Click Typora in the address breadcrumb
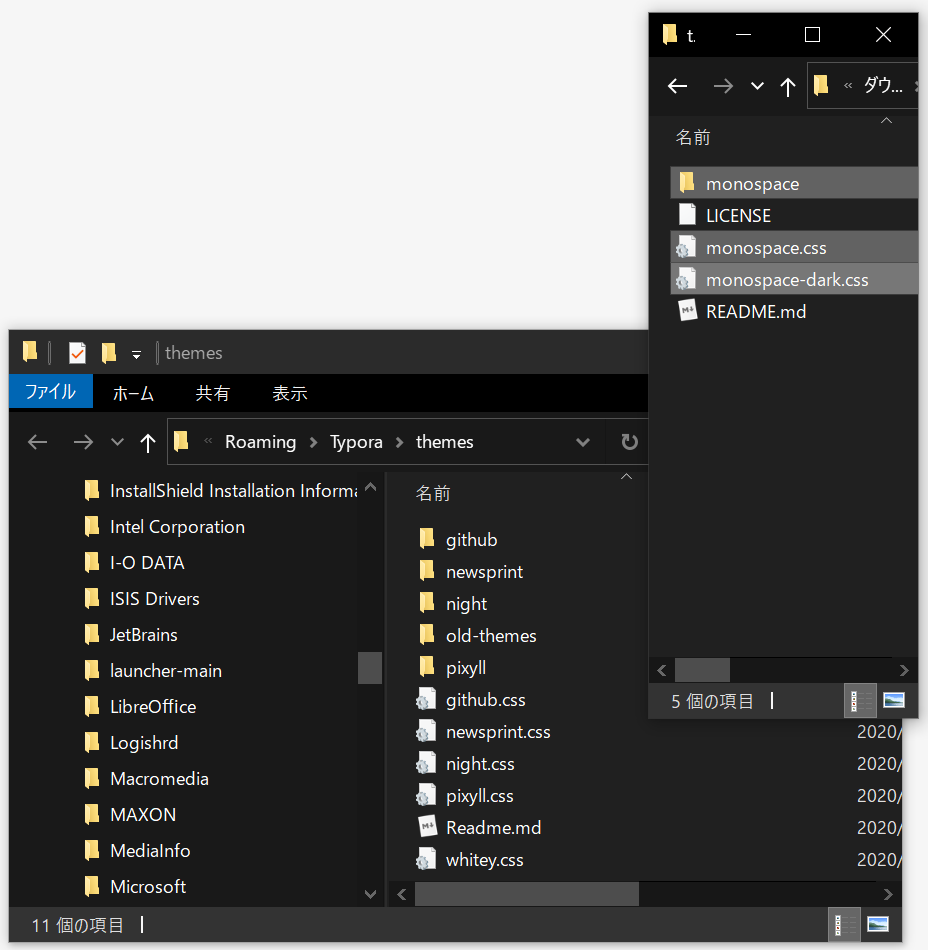The height and width of the screenshot is (950, 928). click(x=356, y=442)
